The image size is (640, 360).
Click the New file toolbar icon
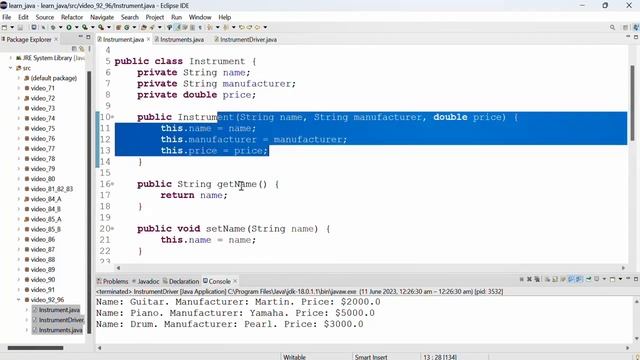point(4,27)
